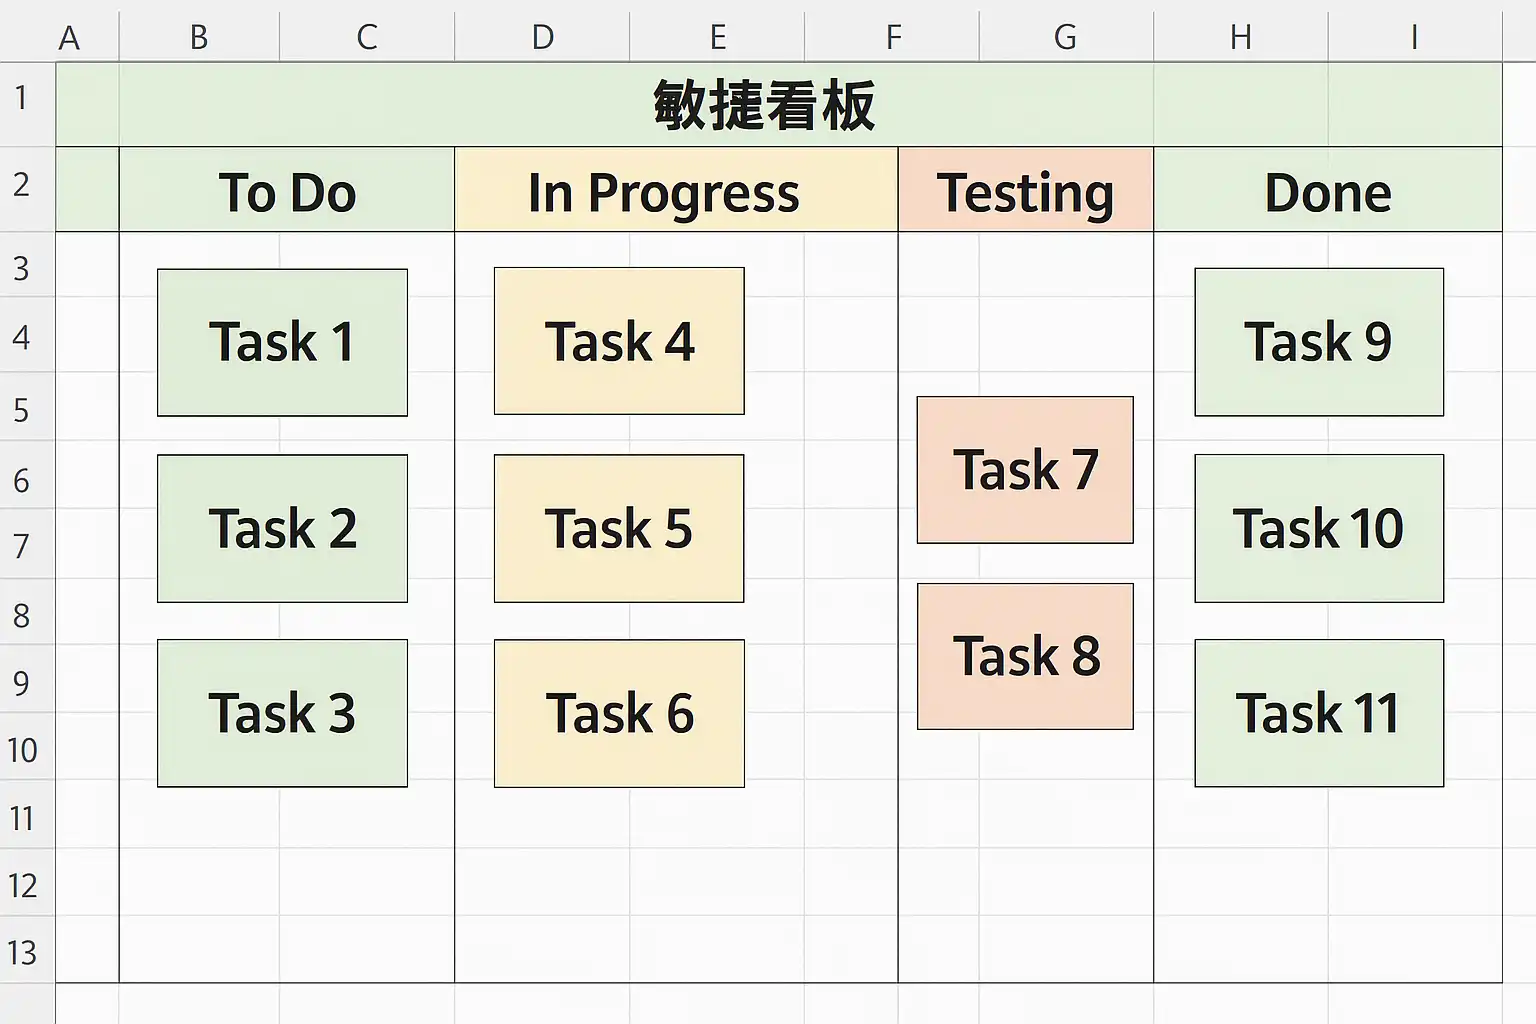Select the Task 3 card

tap(282, 713)
